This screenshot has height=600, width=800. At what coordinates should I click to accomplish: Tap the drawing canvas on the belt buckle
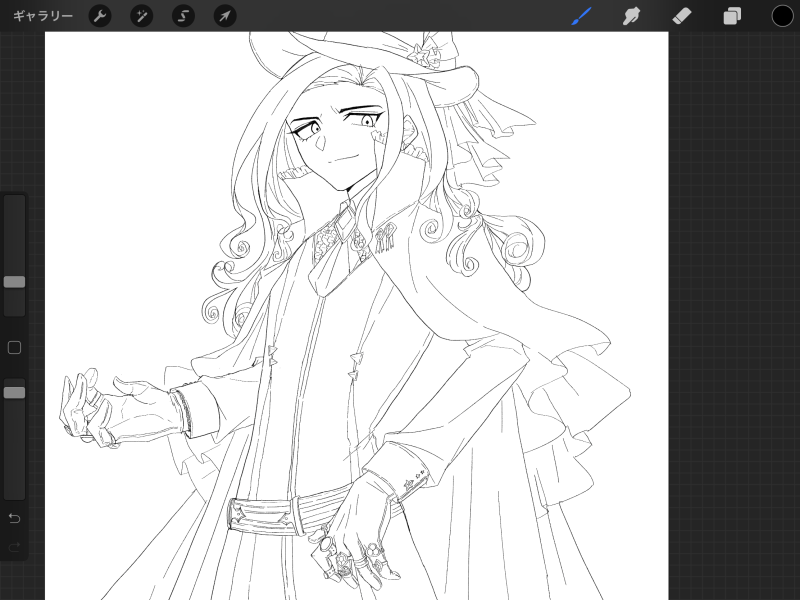pyautogui.click(x=261, y=515)
